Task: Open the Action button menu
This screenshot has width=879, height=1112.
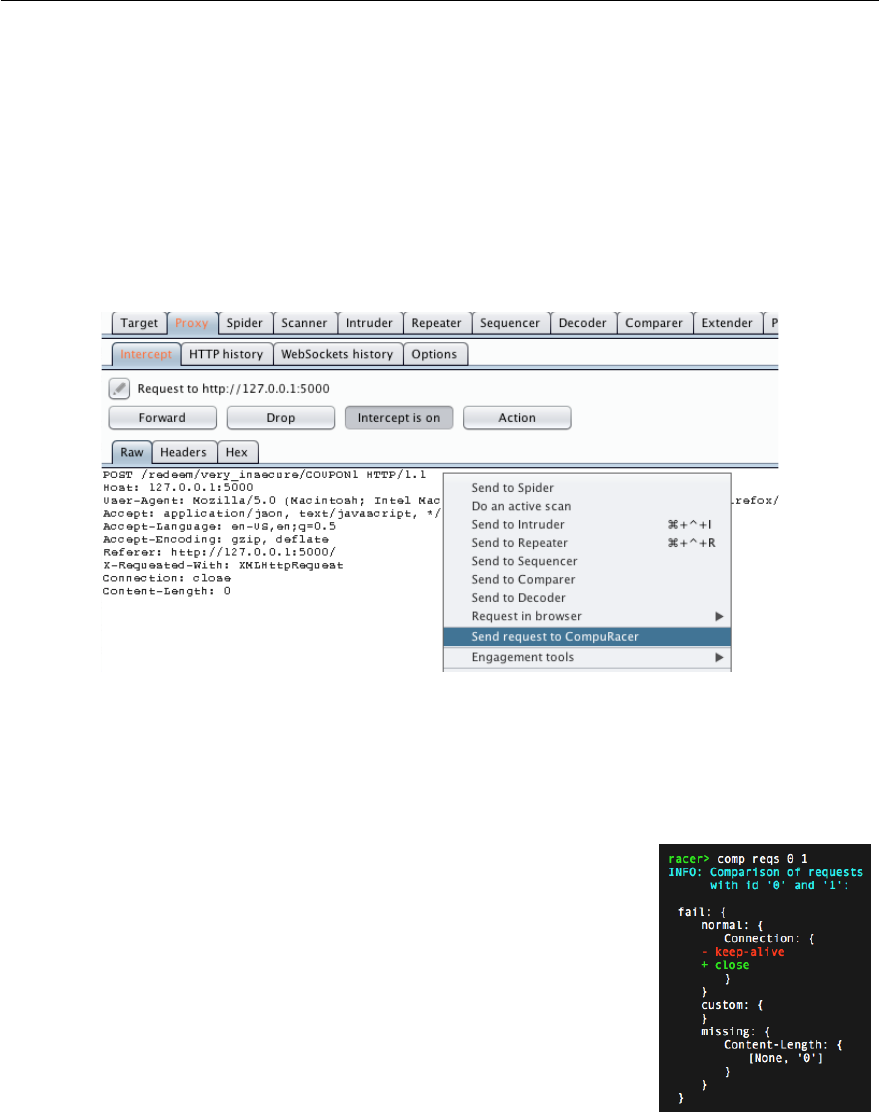Action: 517,418
